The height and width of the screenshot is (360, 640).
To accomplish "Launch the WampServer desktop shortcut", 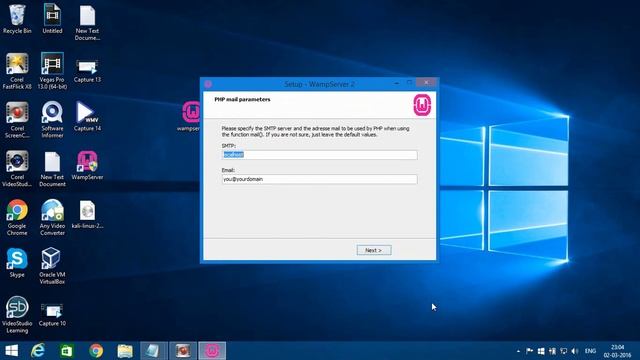I will tap(87, 165).
